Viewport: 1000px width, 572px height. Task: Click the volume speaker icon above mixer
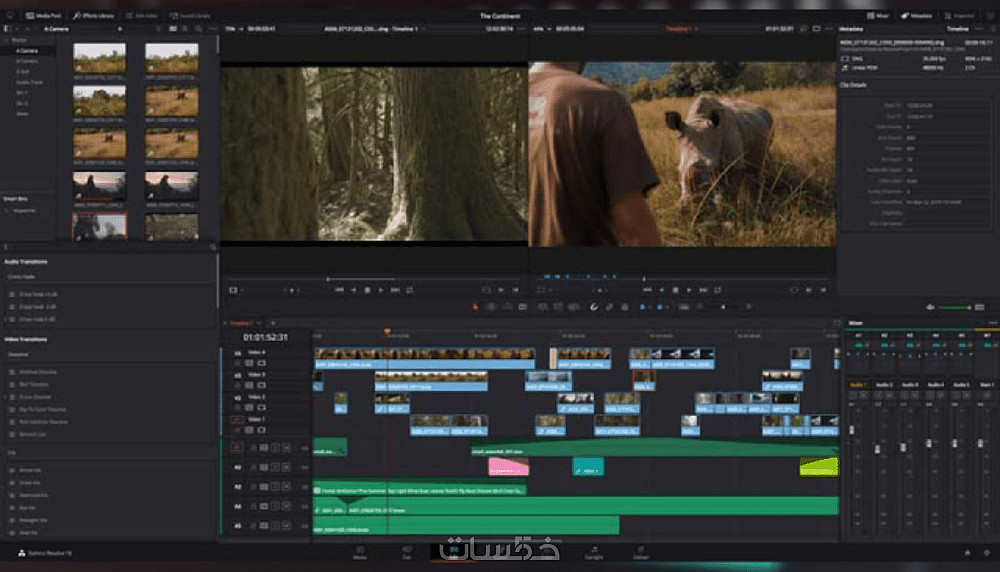click(929, 307)
